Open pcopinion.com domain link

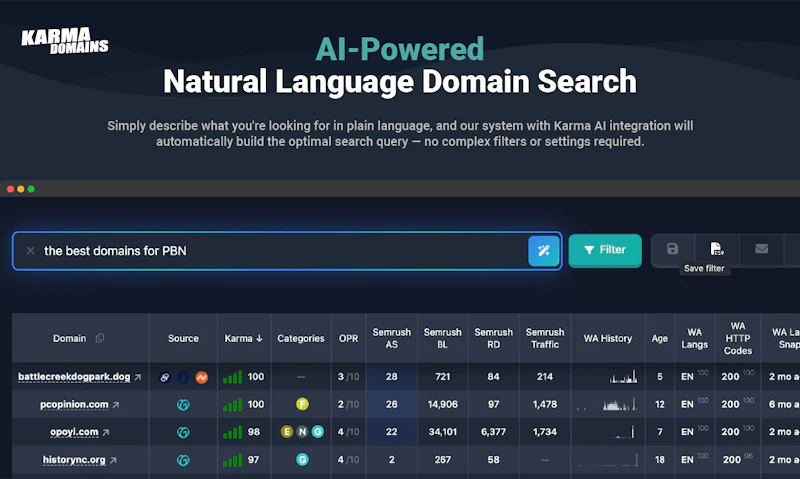click(74, 404)
